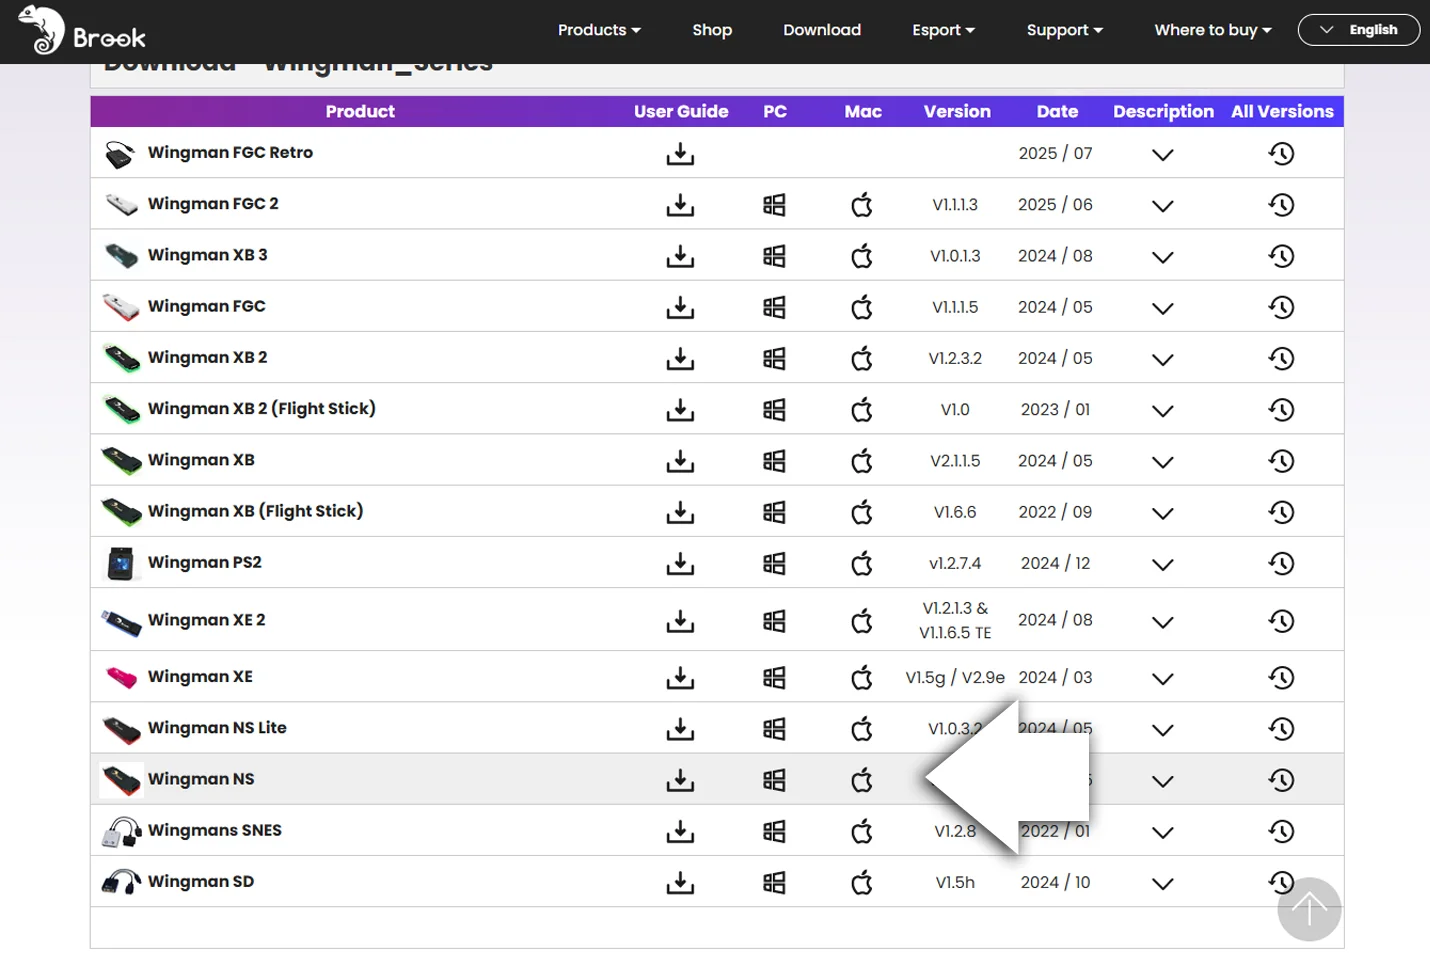The image size is (1430, 953).
Task: Download the Wingman XB user guide
Action: (680, 461)
